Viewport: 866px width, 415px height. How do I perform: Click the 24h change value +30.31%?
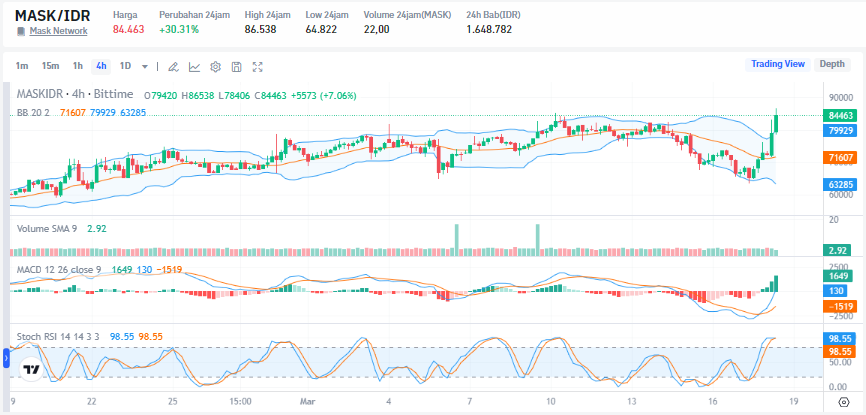point(179,29)
